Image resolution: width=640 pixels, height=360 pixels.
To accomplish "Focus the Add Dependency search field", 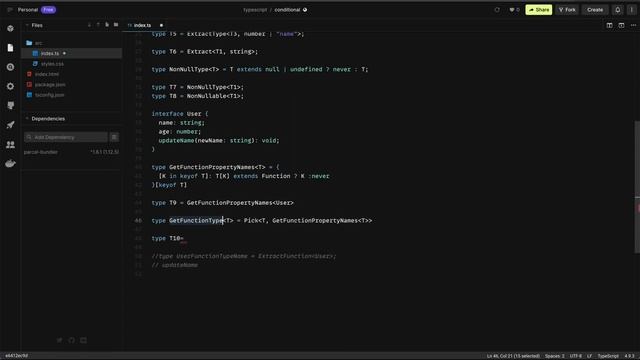I will [66, 137].
